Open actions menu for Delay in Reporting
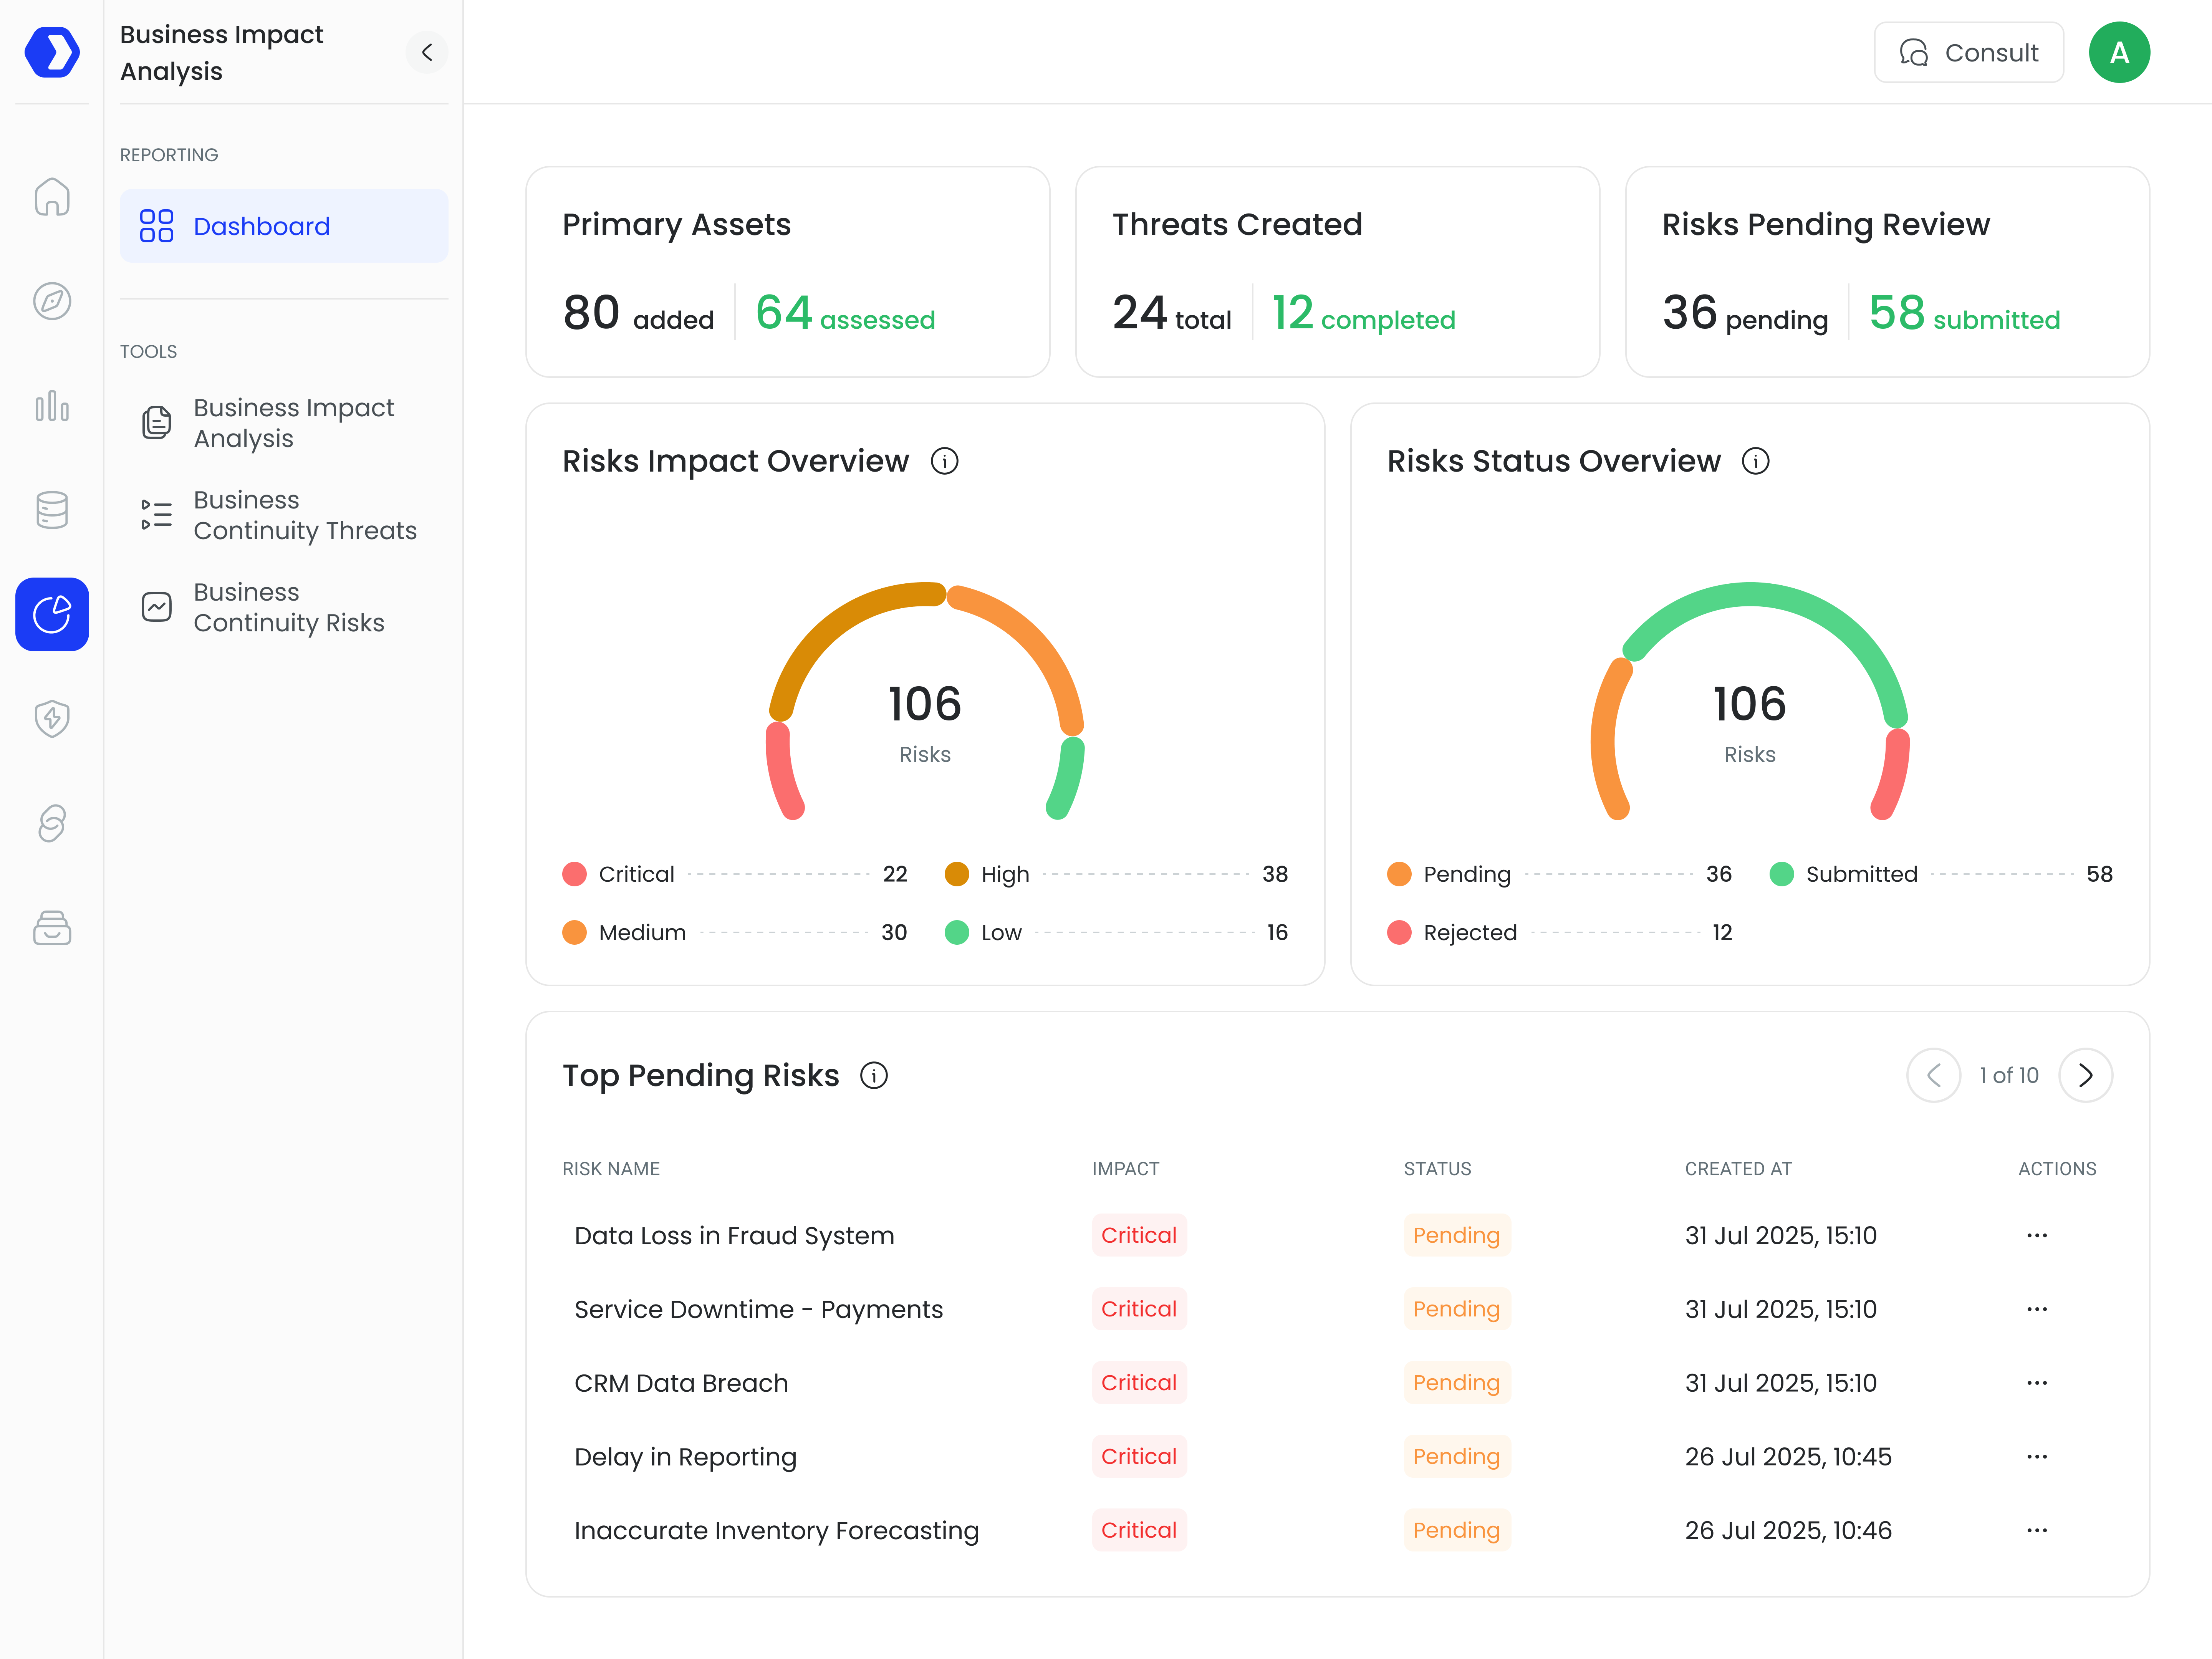 pyautogui.click(x=2037, y=1457)
